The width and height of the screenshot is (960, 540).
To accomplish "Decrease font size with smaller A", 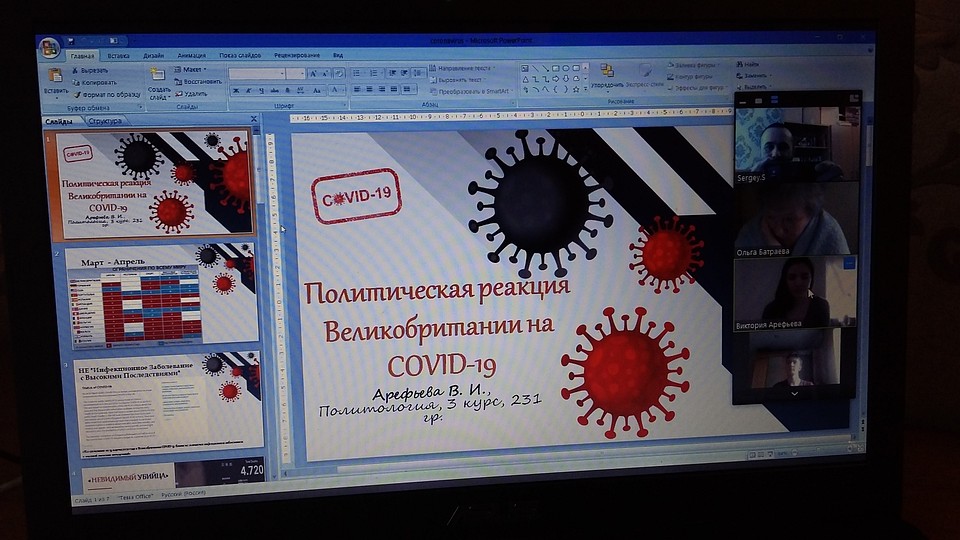I will coord(325,73).
